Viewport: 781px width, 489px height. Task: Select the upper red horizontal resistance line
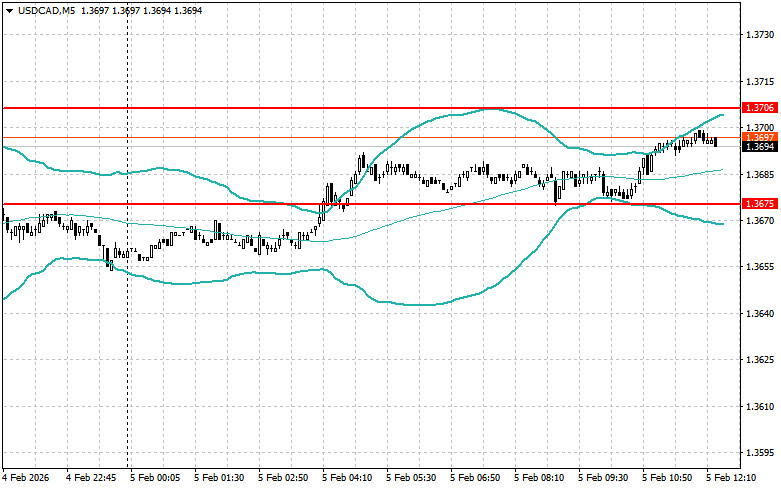(x=371, y=108)
